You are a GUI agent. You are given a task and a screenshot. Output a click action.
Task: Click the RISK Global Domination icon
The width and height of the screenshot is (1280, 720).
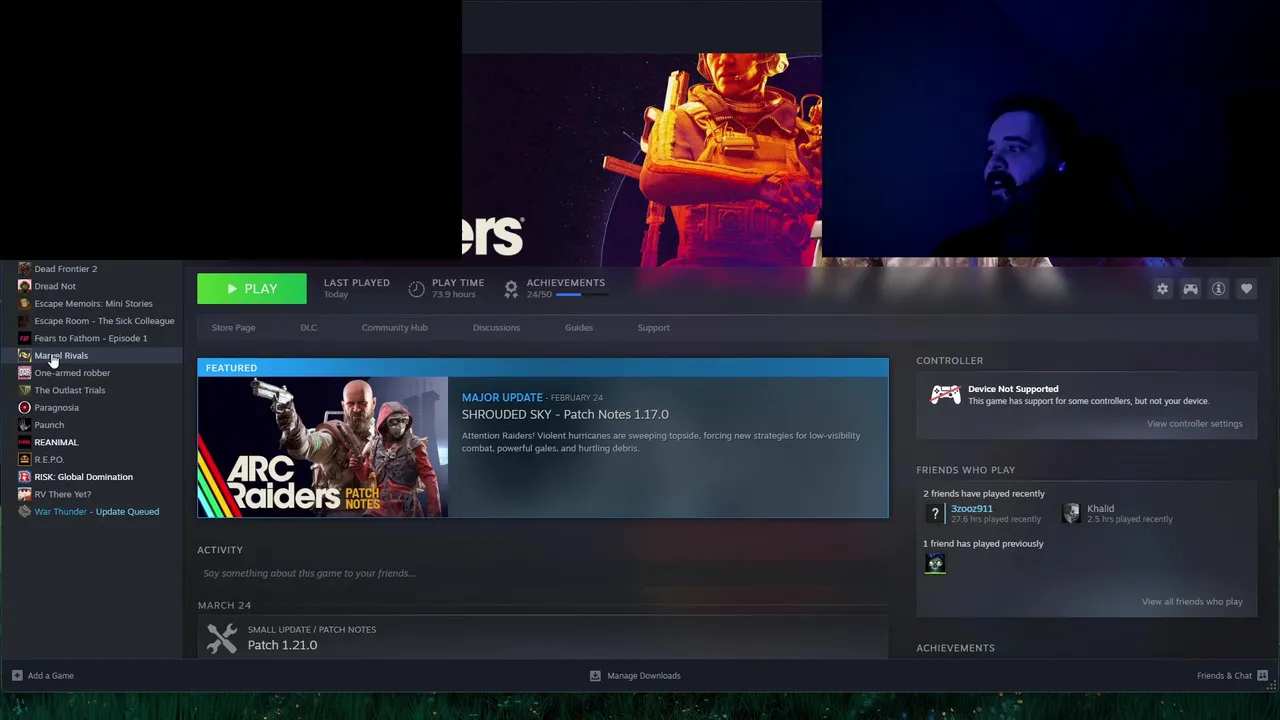(25, 477)
